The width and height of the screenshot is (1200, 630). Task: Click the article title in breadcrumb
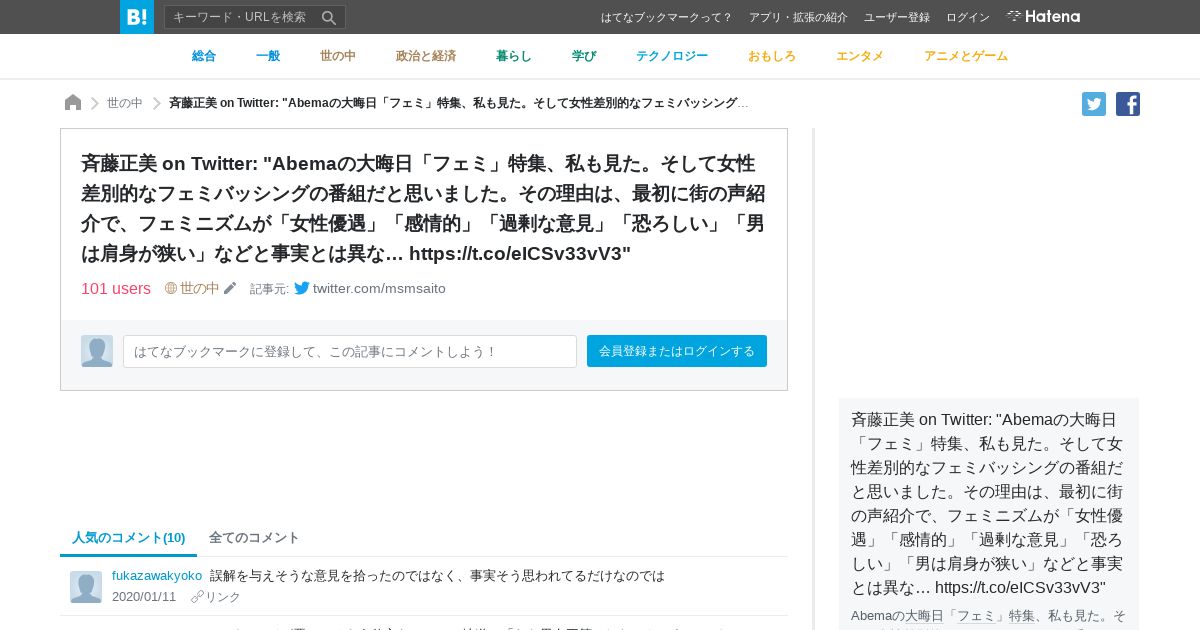tap(459, 103)
